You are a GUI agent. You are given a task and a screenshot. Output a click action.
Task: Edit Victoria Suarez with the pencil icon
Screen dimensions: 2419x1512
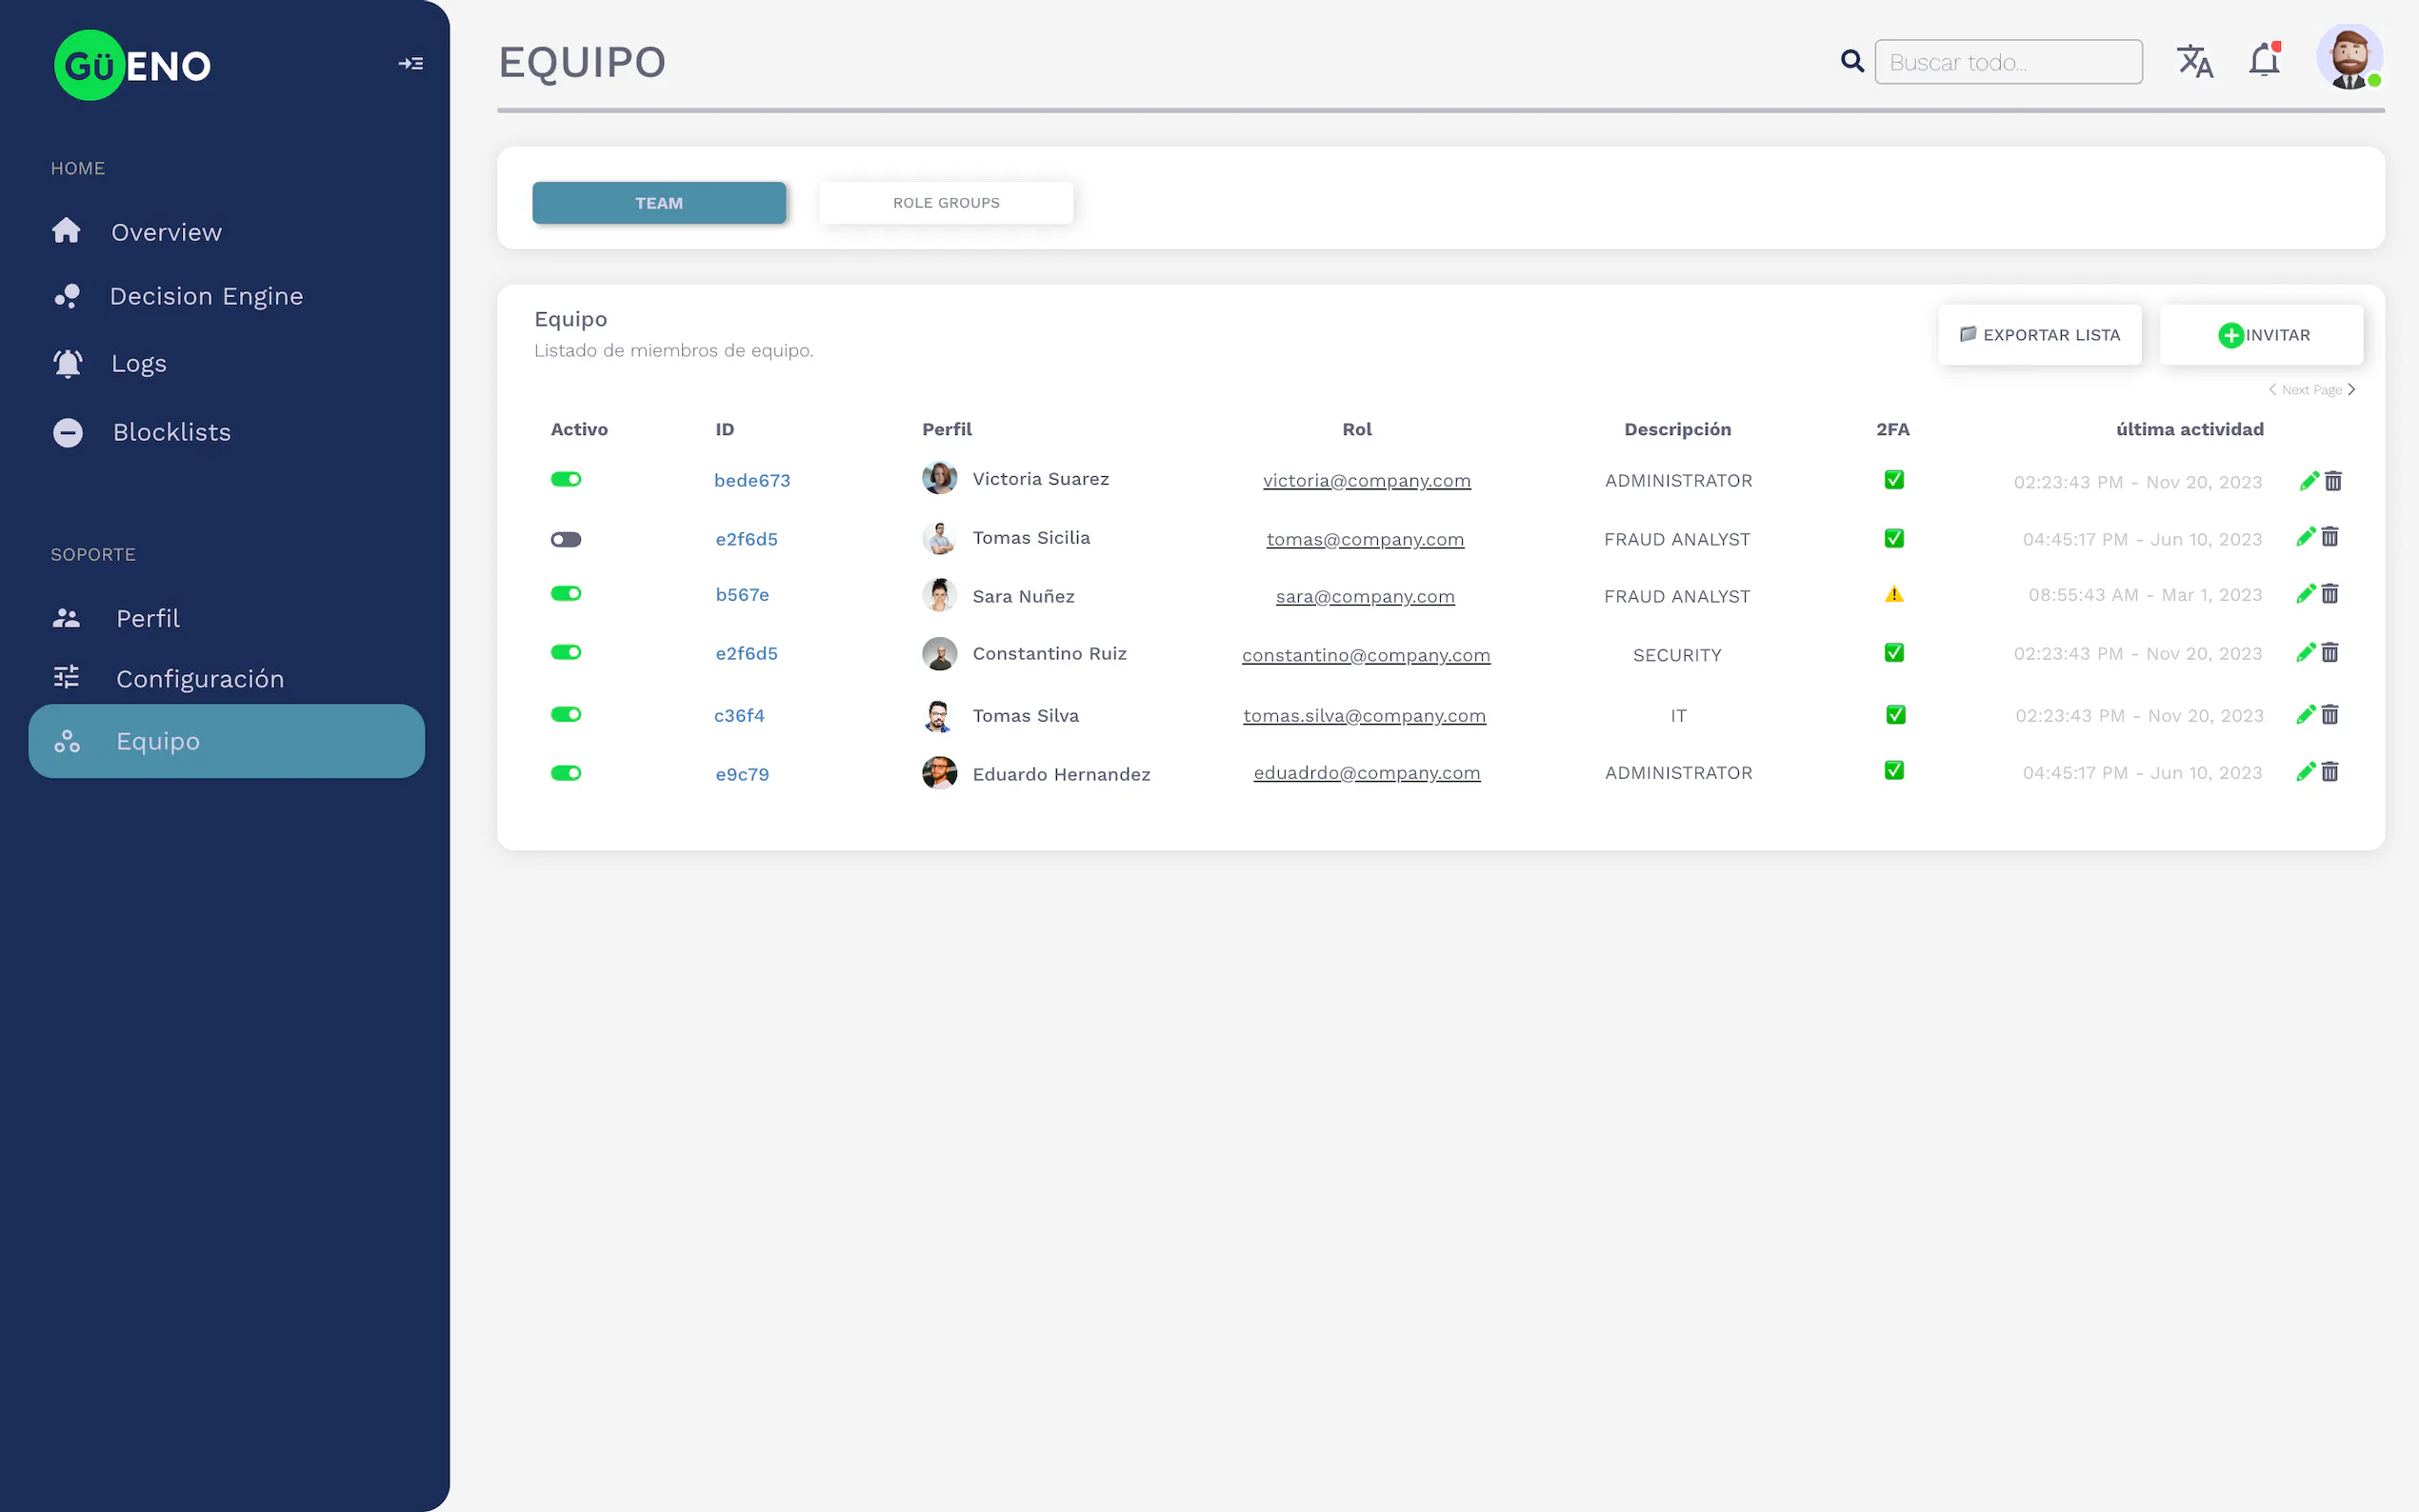click(x=2307, y=481)
